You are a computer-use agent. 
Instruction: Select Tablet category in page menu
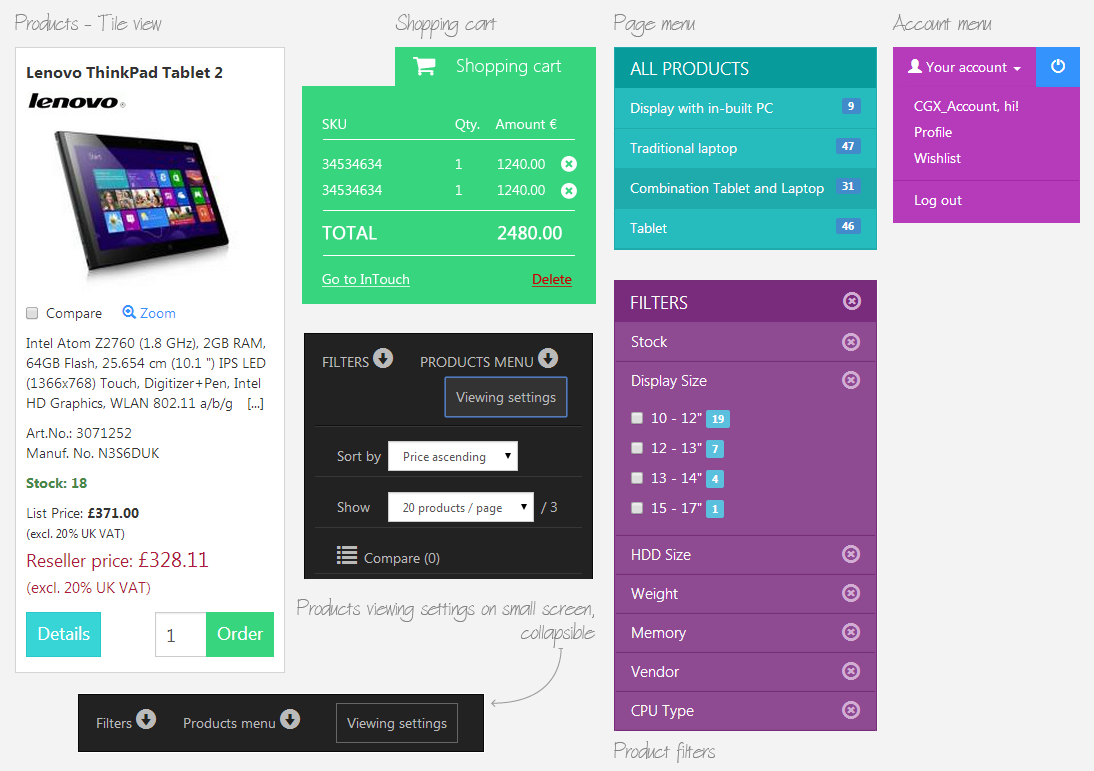pos(745,228)
